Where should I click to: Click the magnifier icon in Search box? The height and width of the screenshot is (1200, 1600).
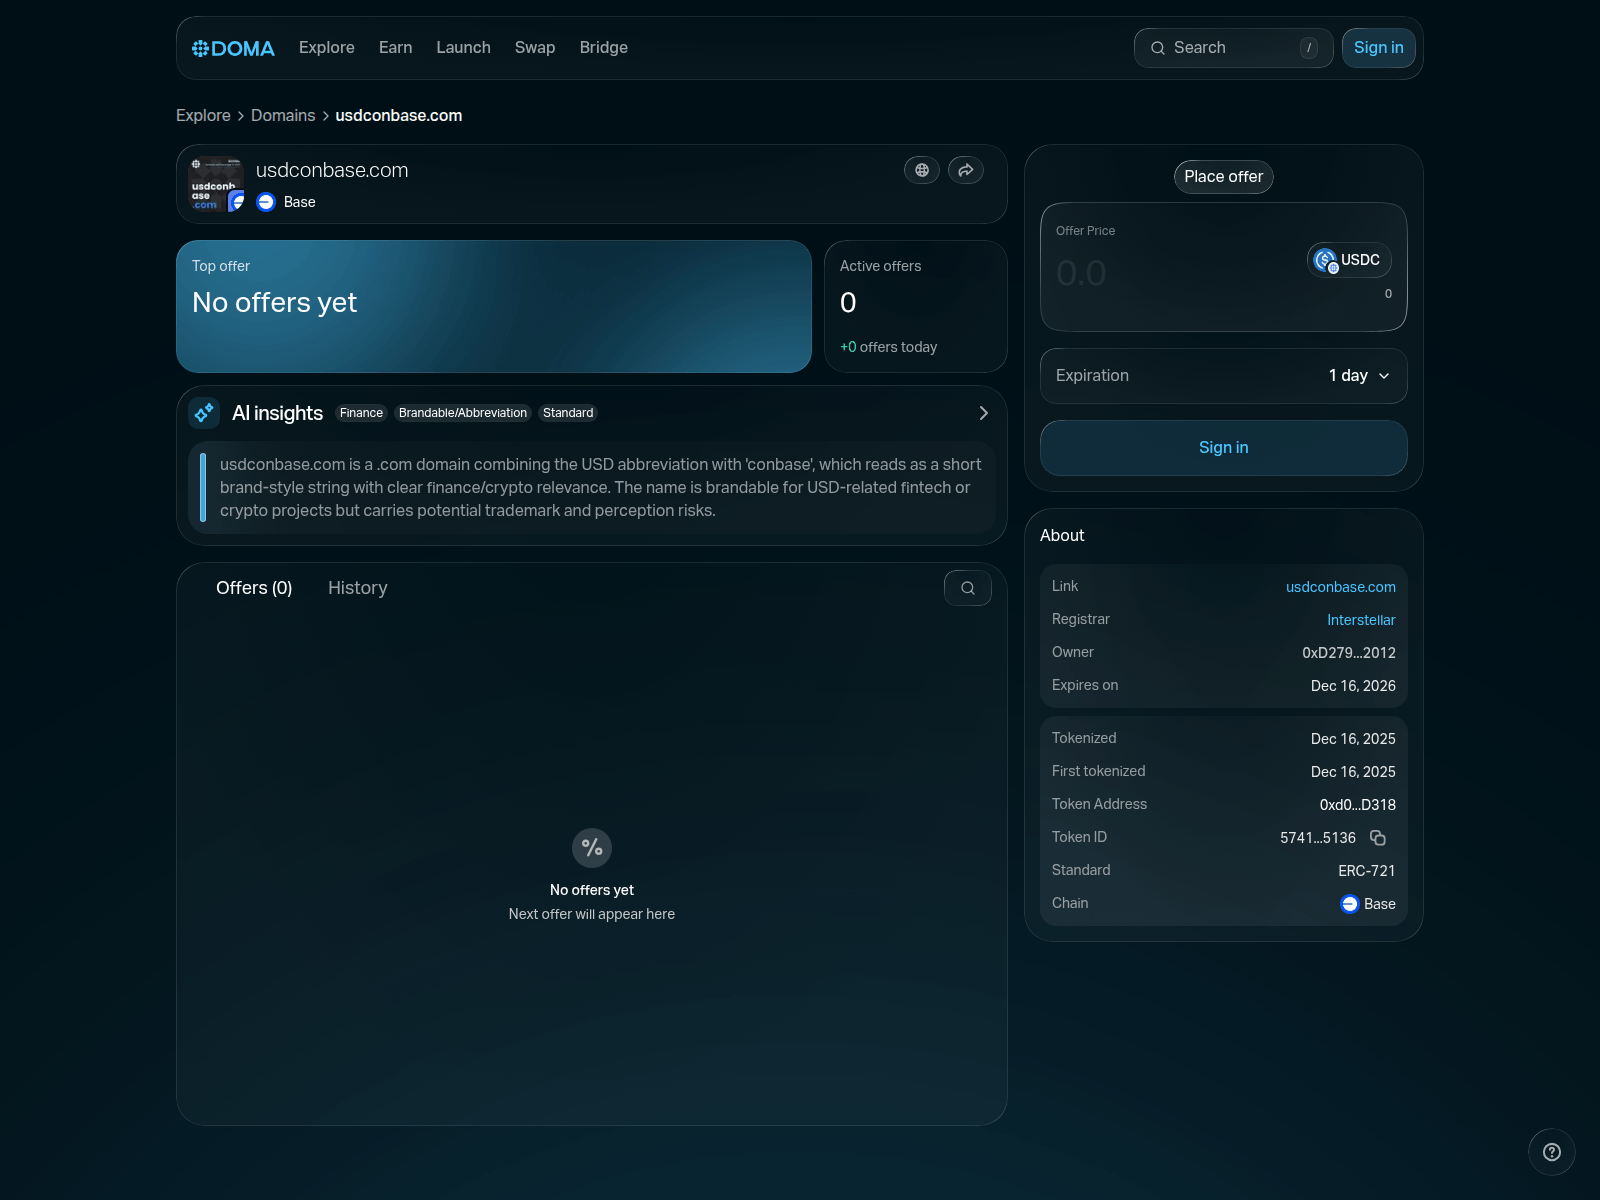tap(1158, 48)
